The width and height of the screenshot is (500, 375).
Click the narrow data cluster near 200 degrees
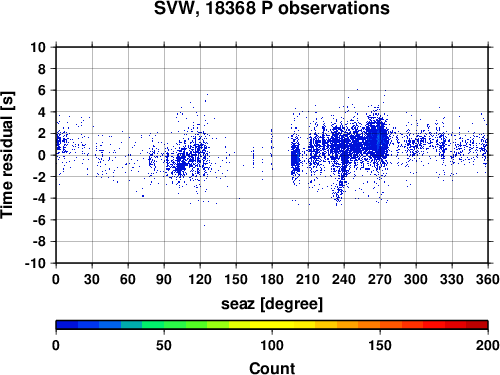point(295,158)
